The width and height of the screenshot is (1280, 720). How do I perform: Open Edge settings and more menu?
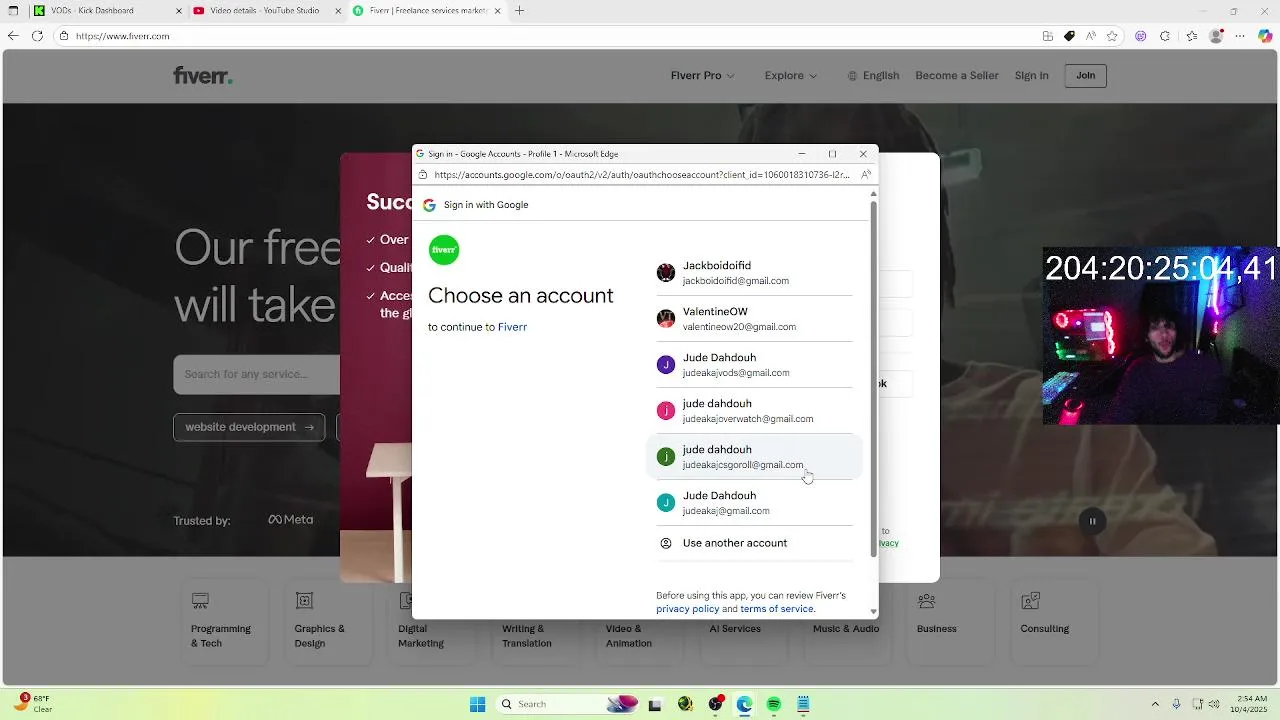click(x=1241, y=36)
